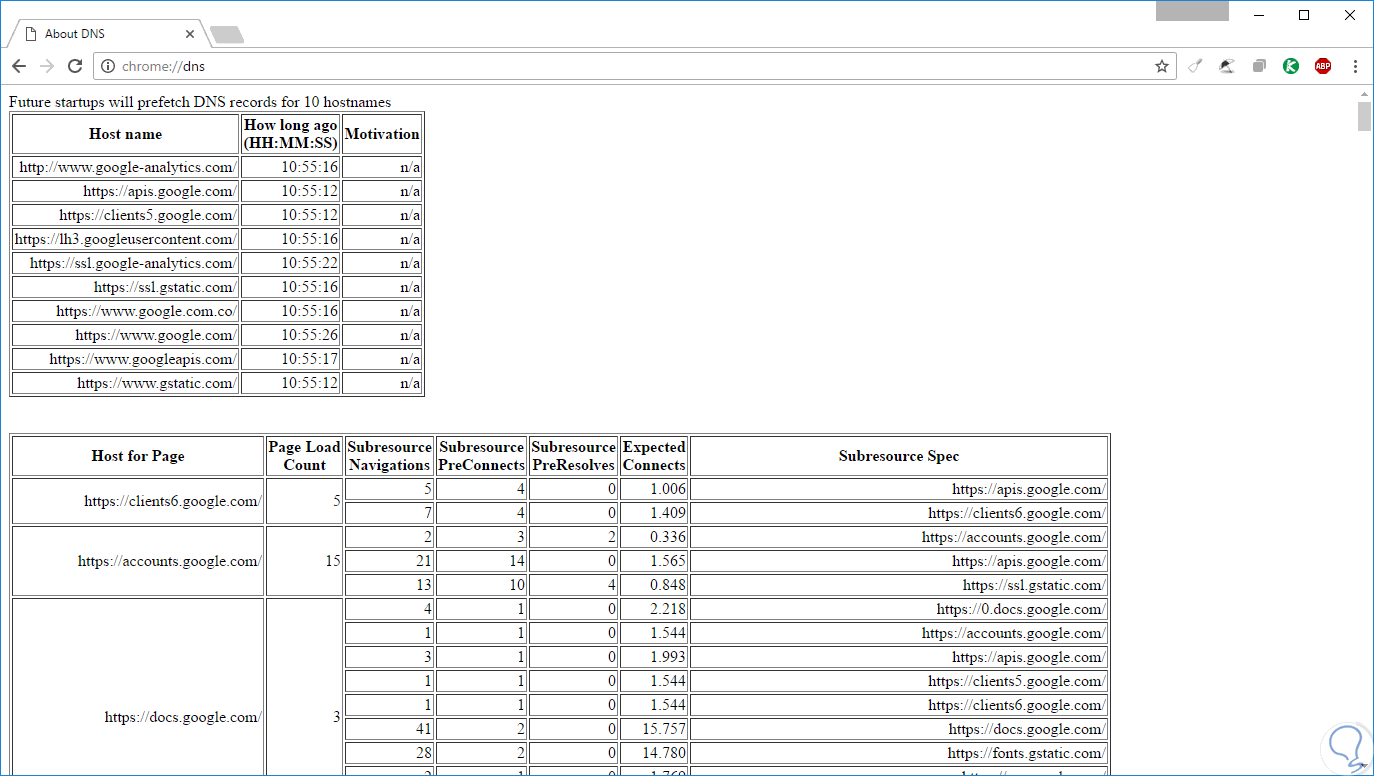Select https://ssl.gstatic.com/ in Subresource Spec column

click(x=899, y=585)
